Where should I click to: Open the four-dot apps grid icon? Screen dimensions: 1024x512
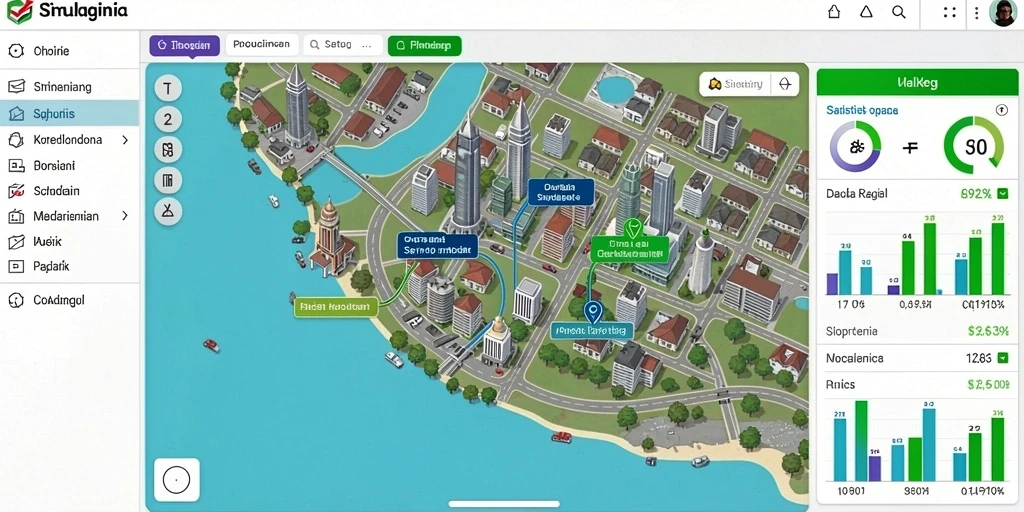click(x=950, y=12)
